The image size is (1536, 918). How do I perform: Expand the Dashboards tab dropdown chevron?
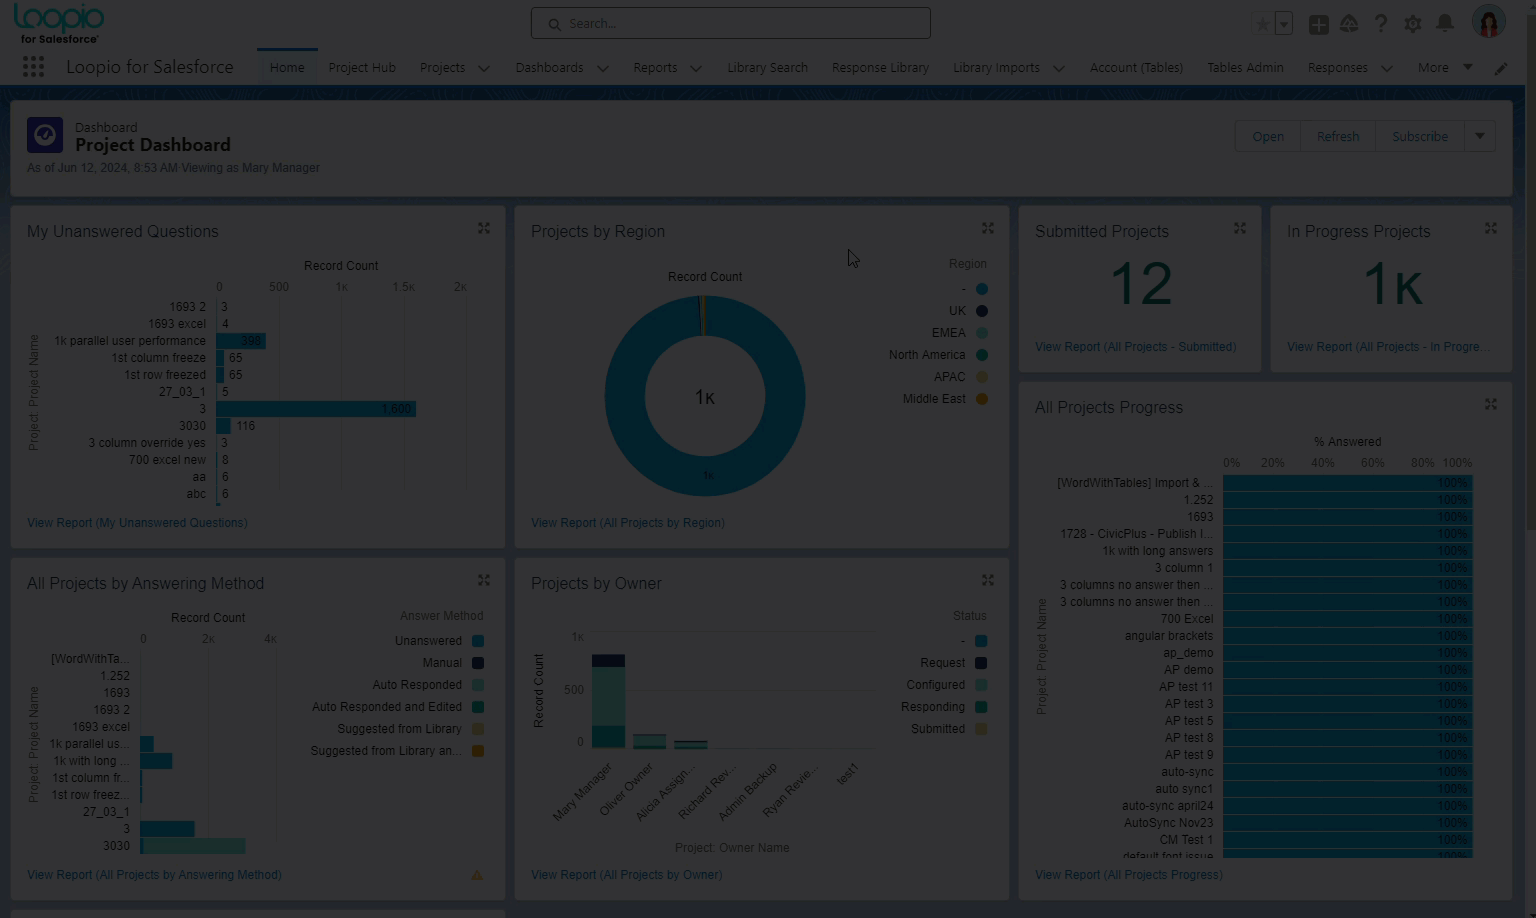(603, 69)
